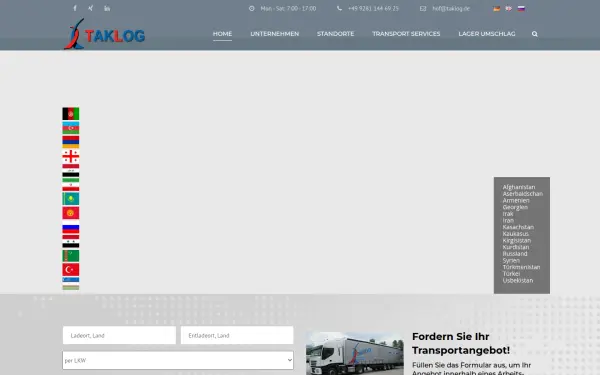Select the Kazakhstan flag
The width and height of the screenshot is (600, 375).
(71, 199)
